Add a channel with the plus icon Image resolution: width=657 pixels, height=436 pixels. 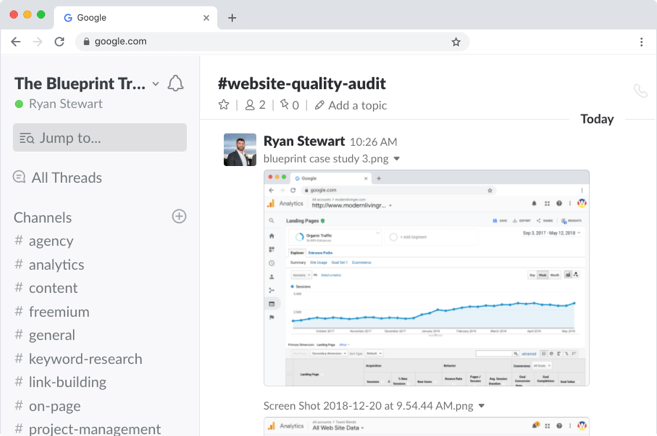coord(179,217)
